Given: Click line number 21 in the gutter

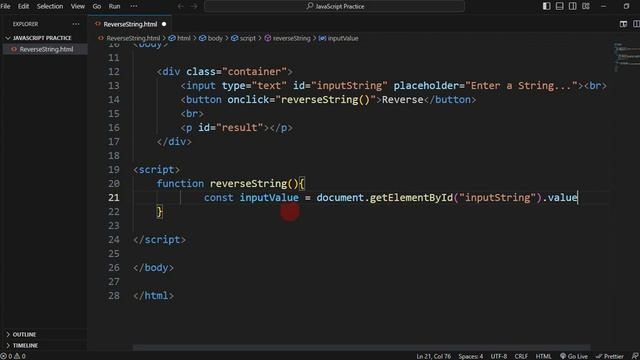Looking at the screenshot, I should coord(114,198).
